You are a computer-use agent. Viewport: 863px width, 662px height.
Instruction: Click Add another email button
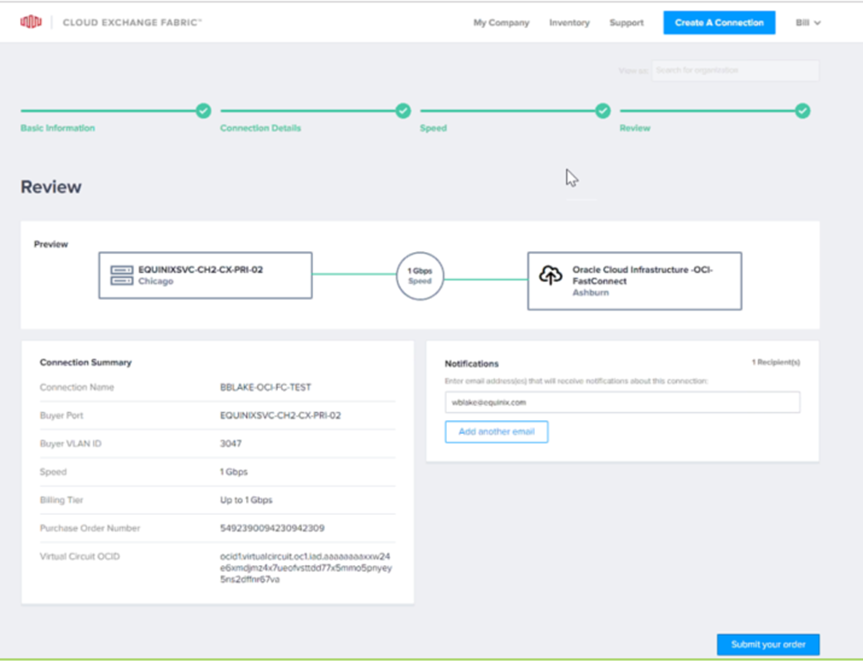point(496,431)
